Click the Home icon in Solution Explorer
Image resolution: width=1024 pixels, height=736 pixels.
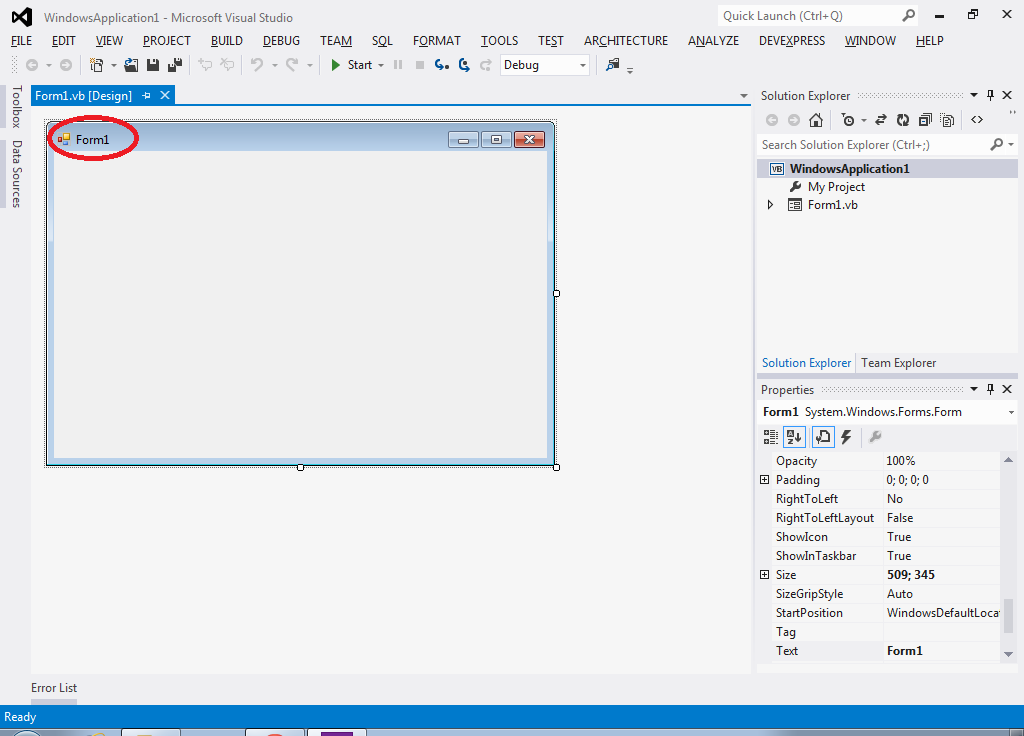[x=816, y=119]
